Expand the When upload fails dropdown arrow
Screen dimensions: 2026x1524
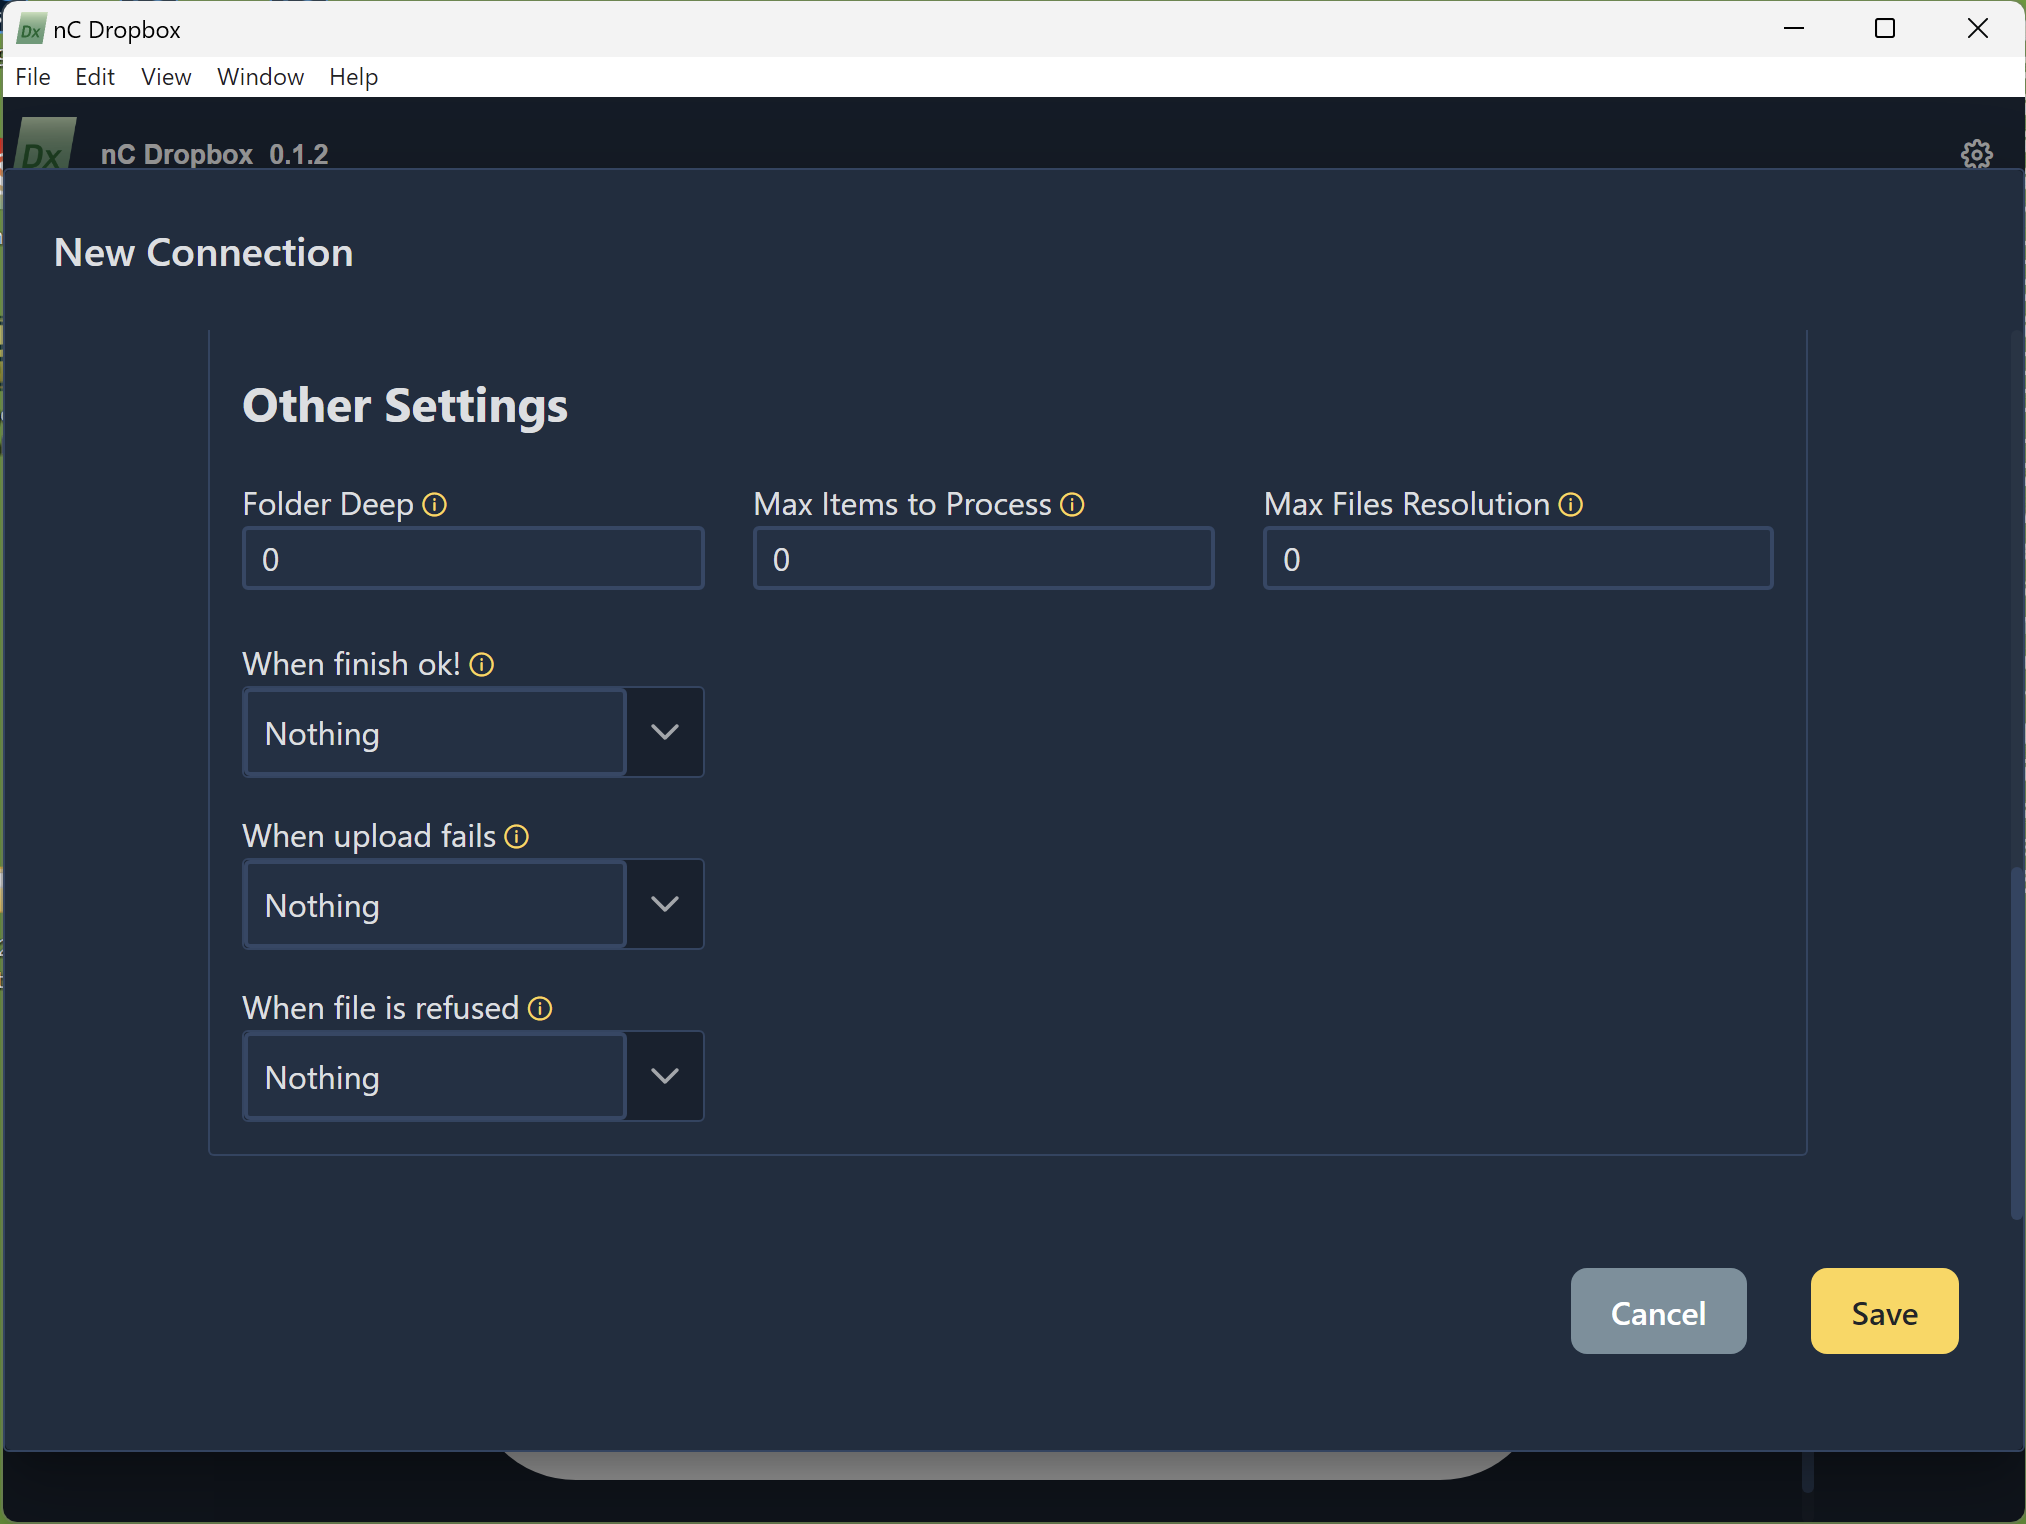[665, 904]
